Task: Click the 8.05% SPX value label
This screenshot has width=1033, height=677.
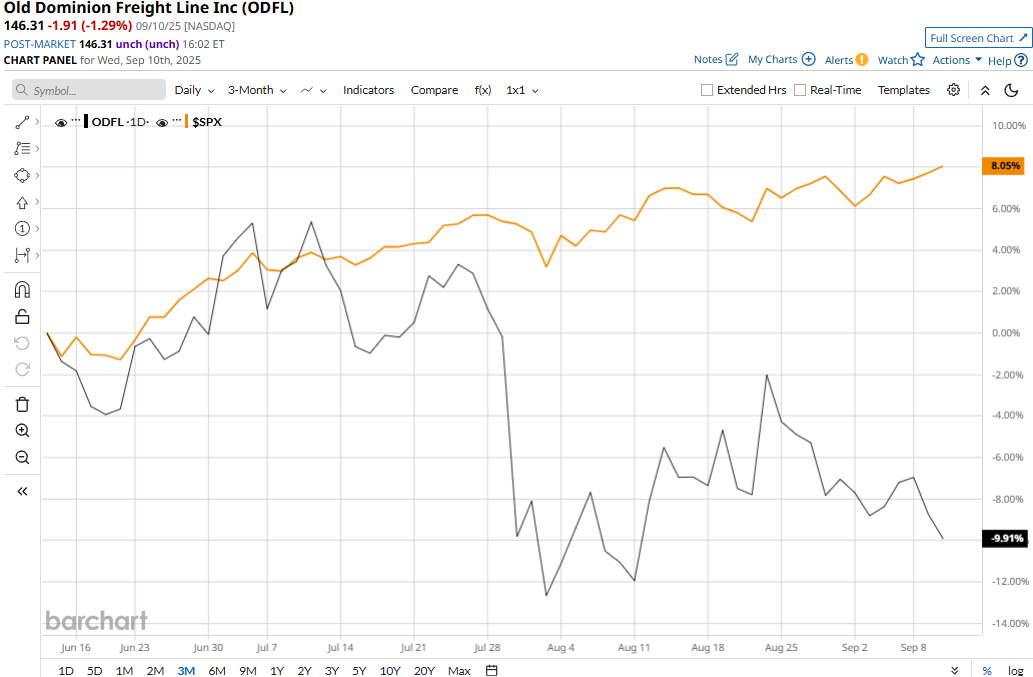Action: pos(1003,165)
